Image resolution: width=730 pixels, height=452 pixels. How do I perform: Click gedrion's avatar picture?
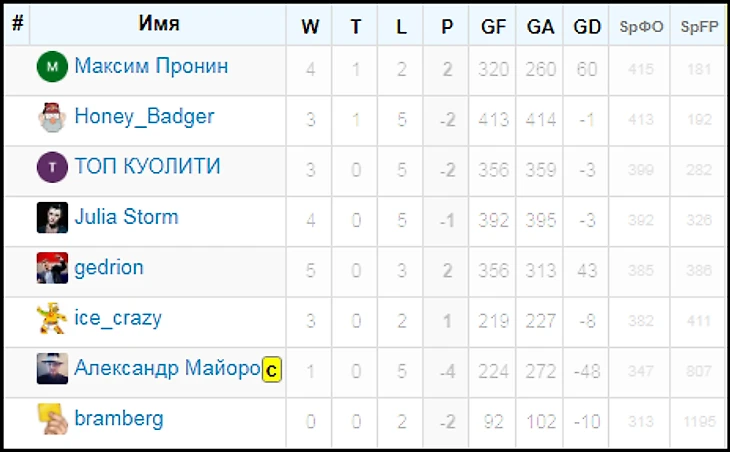(52, 268)
